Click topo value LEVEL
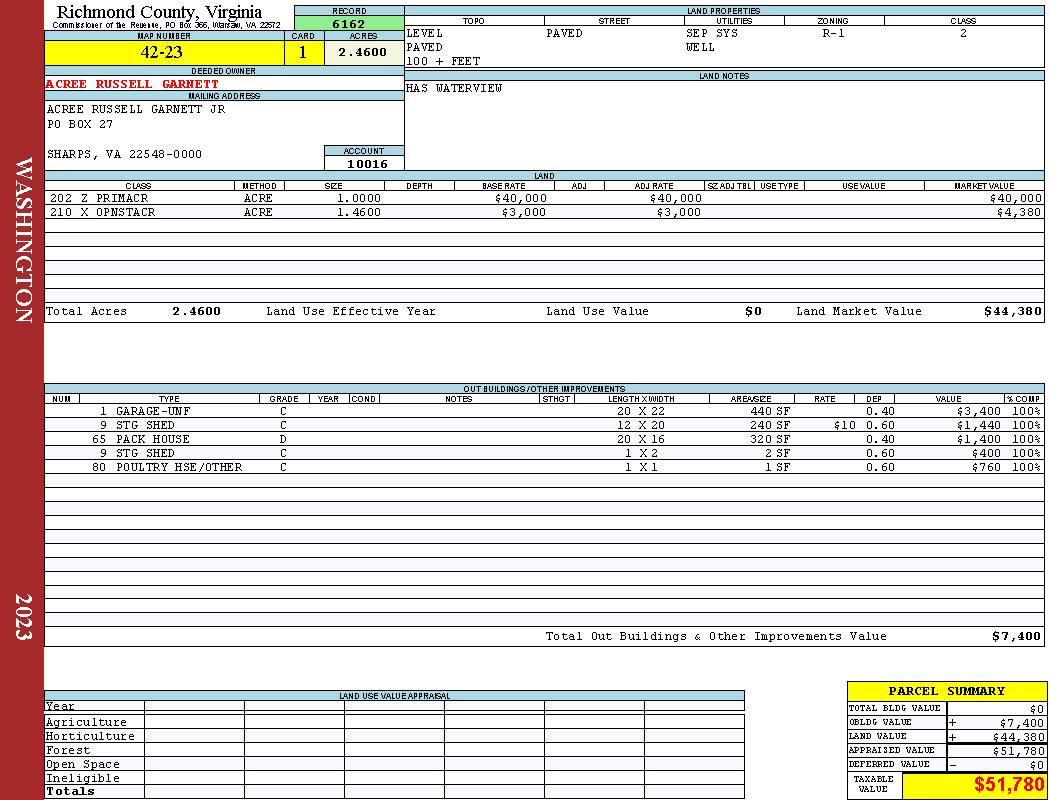Screen dimensions: 1050x800 (x=425, y=33)
